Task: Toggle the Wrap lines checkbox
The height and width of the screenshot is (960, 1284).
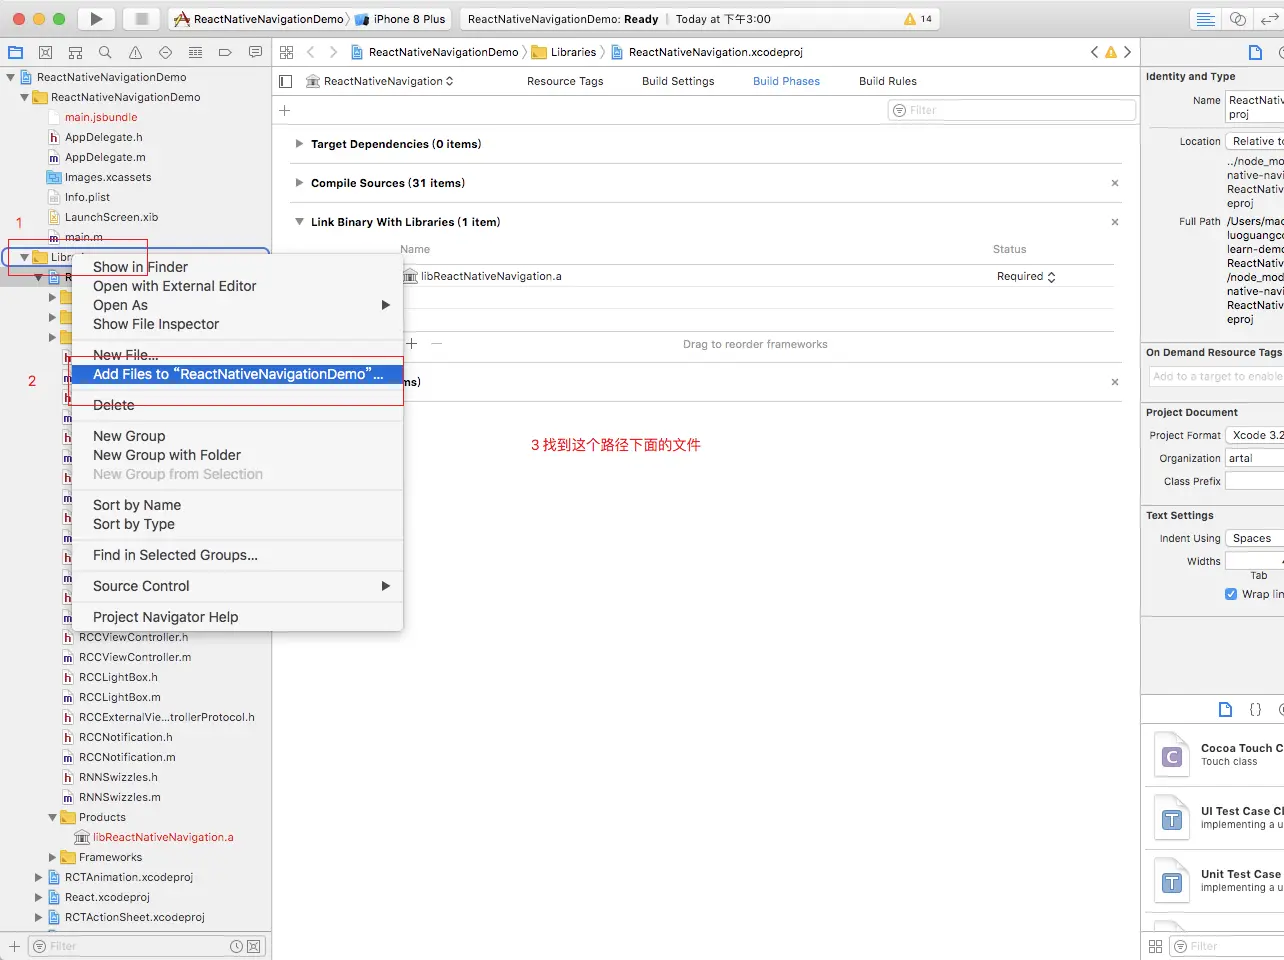Action: coord(1231,594)
